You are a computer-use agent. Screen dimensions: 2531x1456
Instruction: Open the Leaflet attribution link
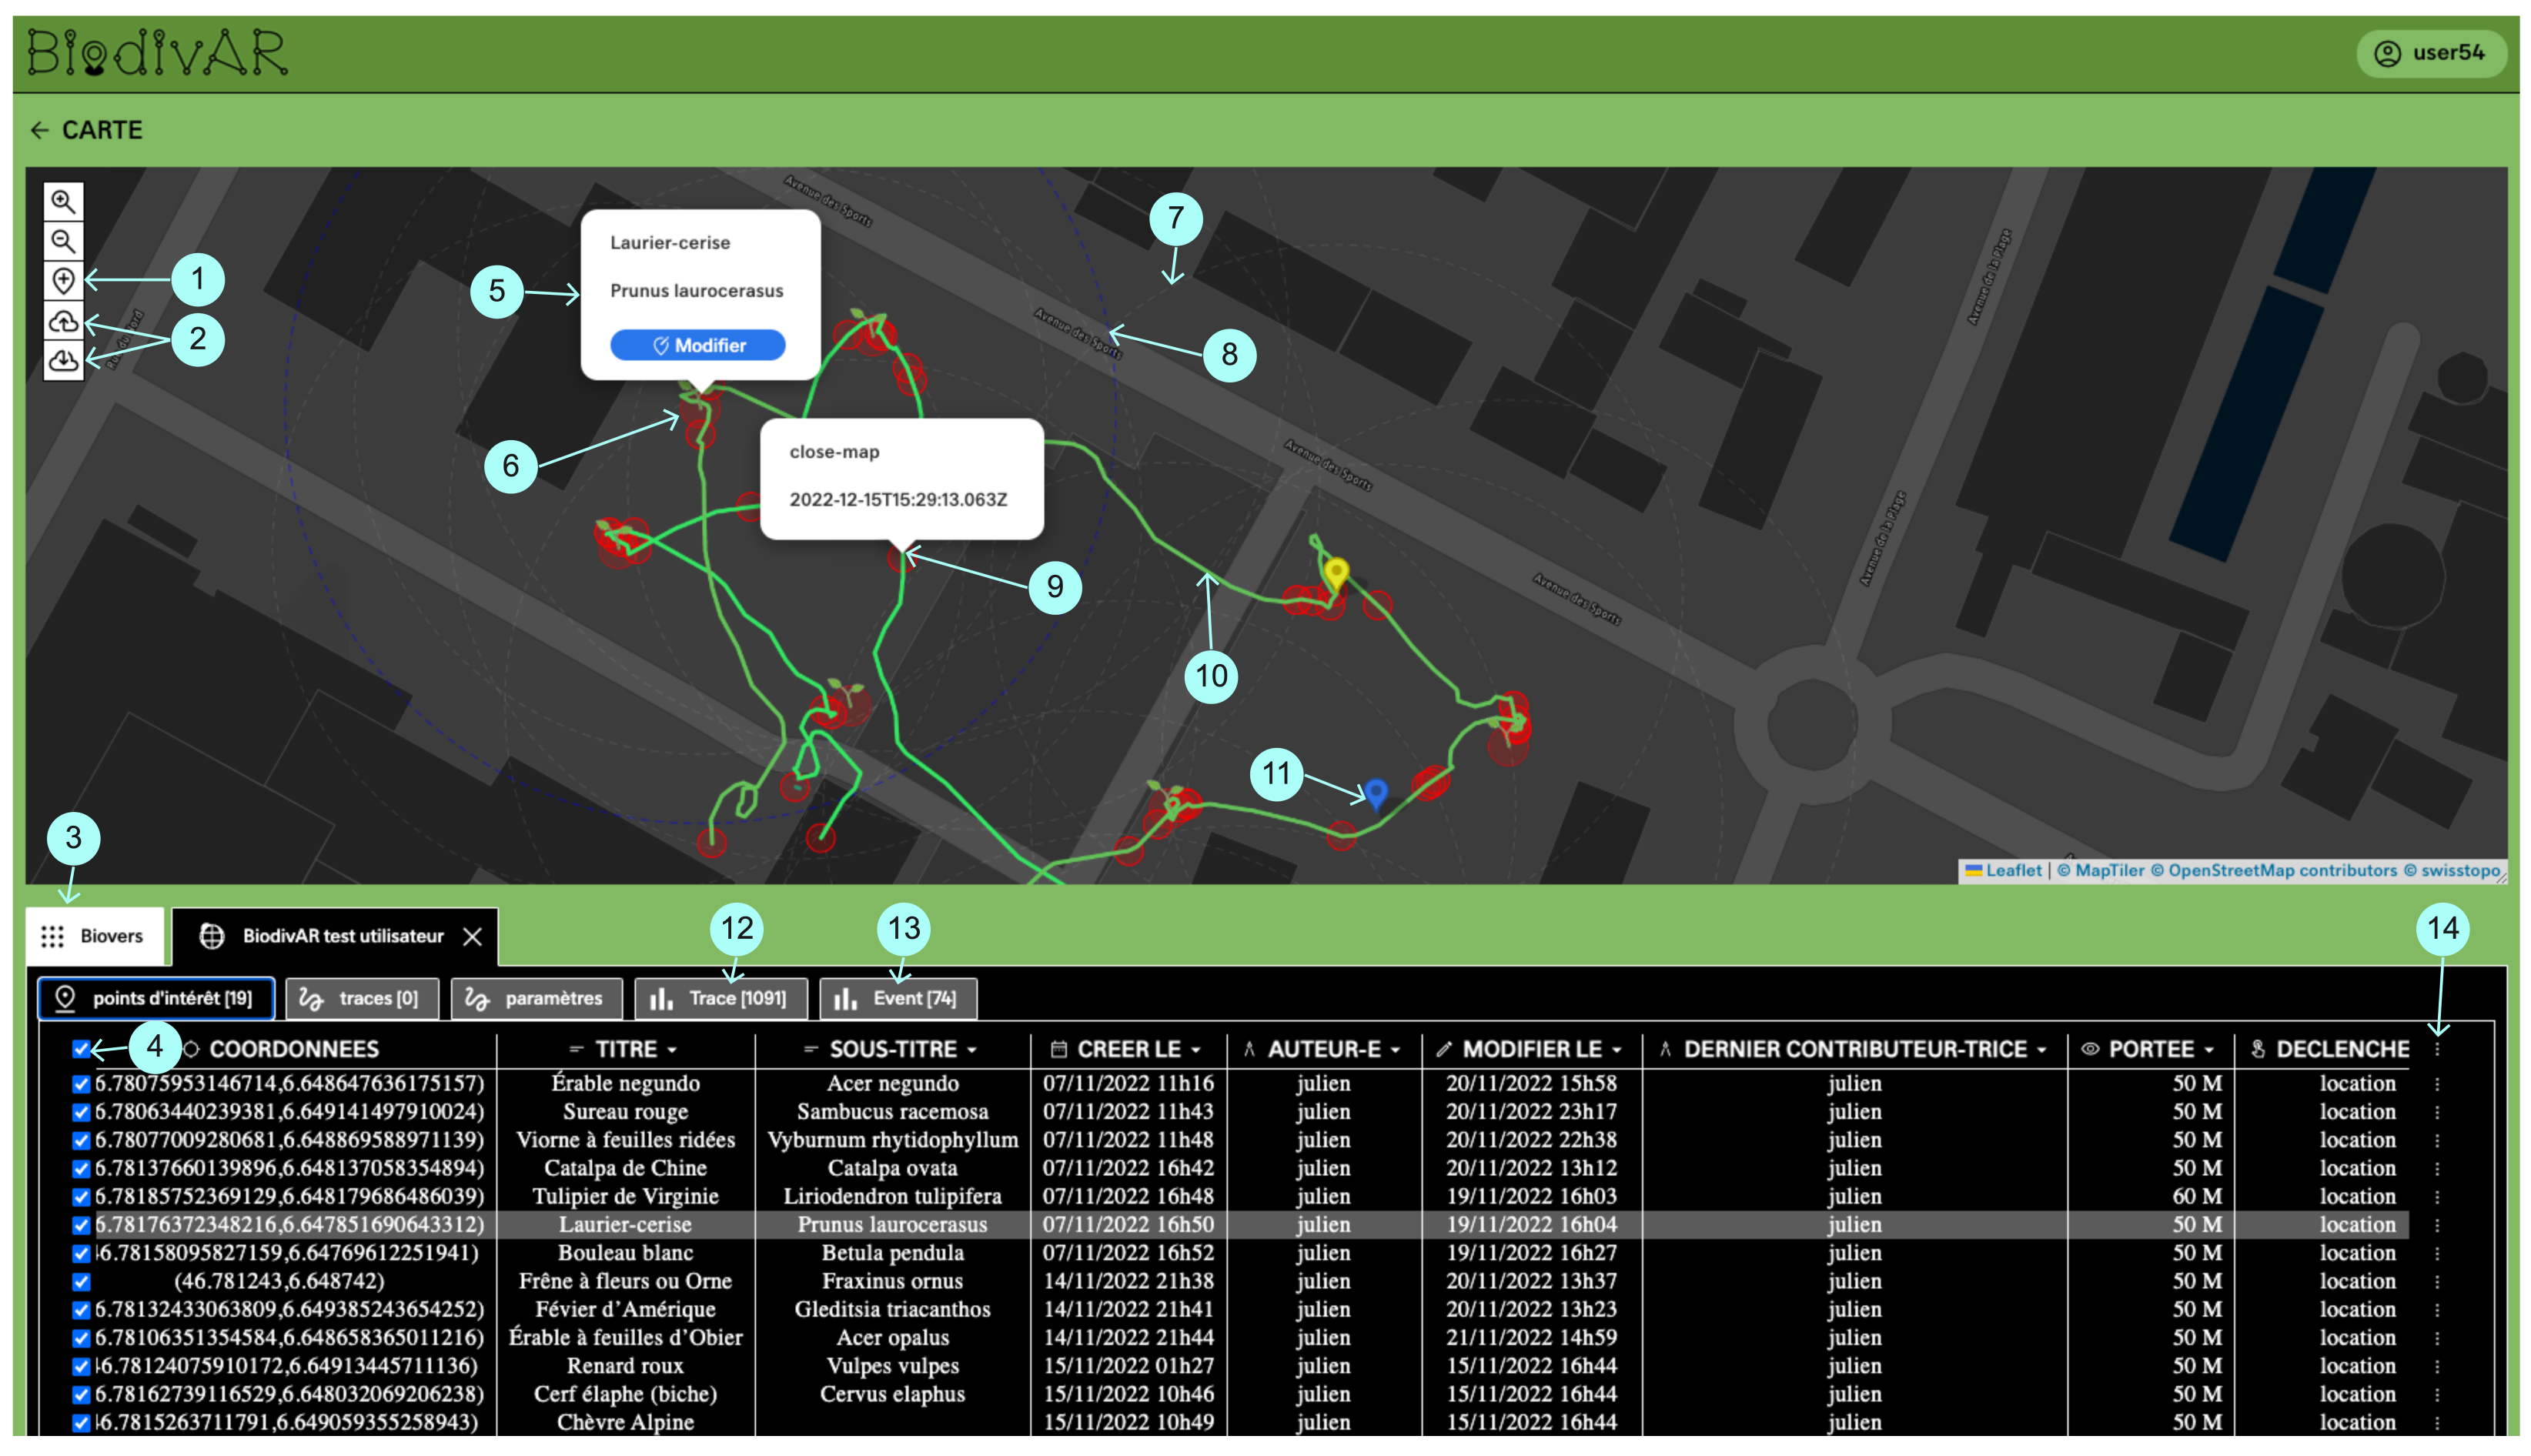[x=2012, y=870]
